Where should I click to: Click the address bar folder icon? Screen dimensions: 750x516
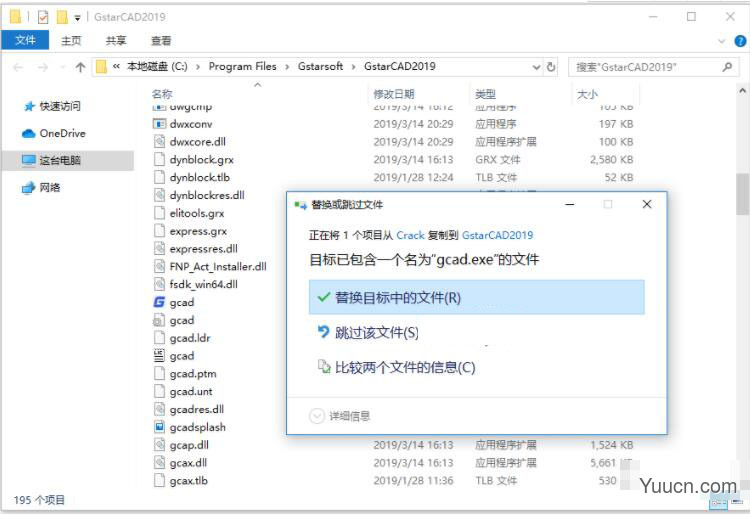(x=101, y=67)
